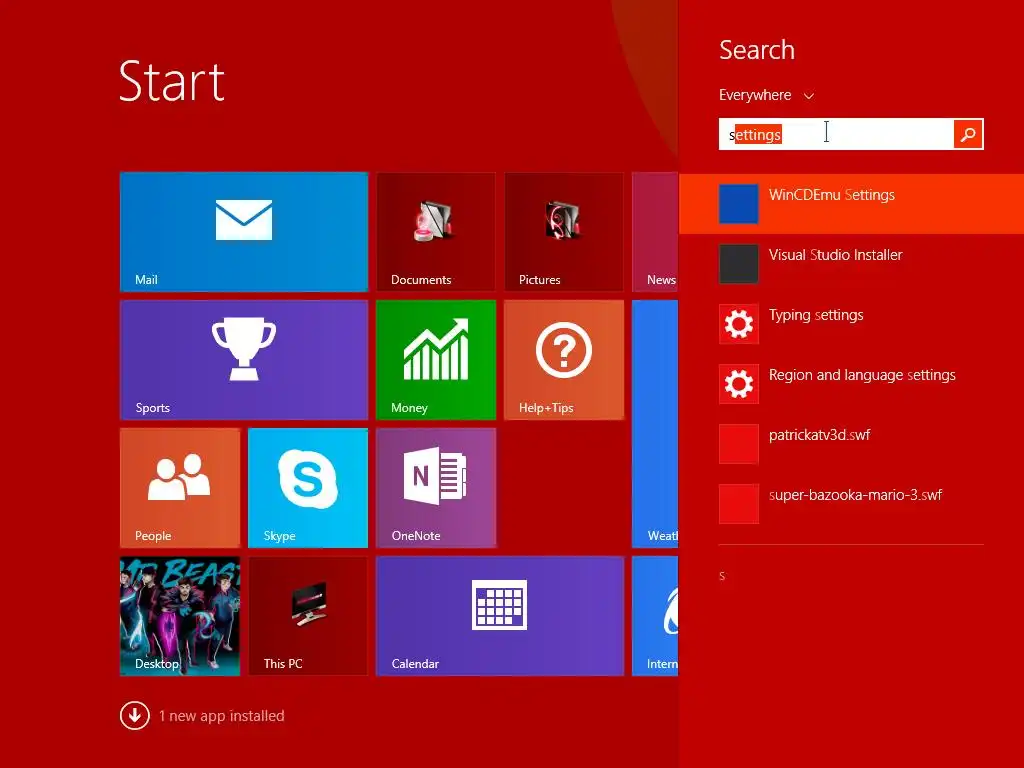Launch the OneNote tile
The image size is (1024, 768).
click(x=436, y=488)
